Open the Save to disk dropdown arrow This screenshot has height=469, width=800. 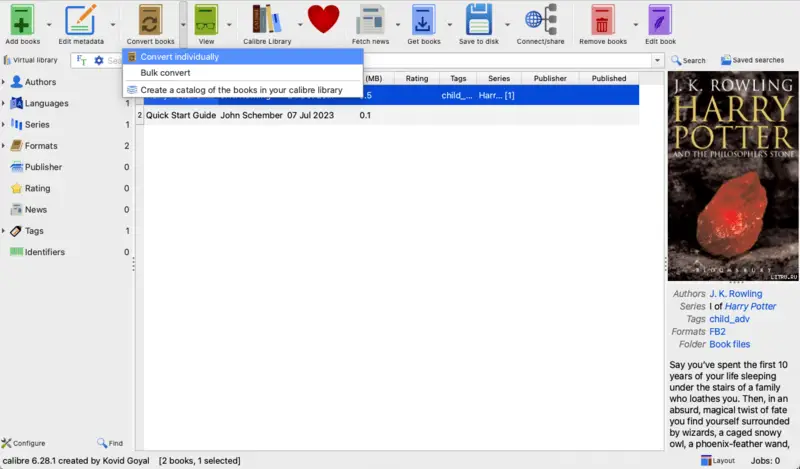pyautogui.click(x=507, y=24)
